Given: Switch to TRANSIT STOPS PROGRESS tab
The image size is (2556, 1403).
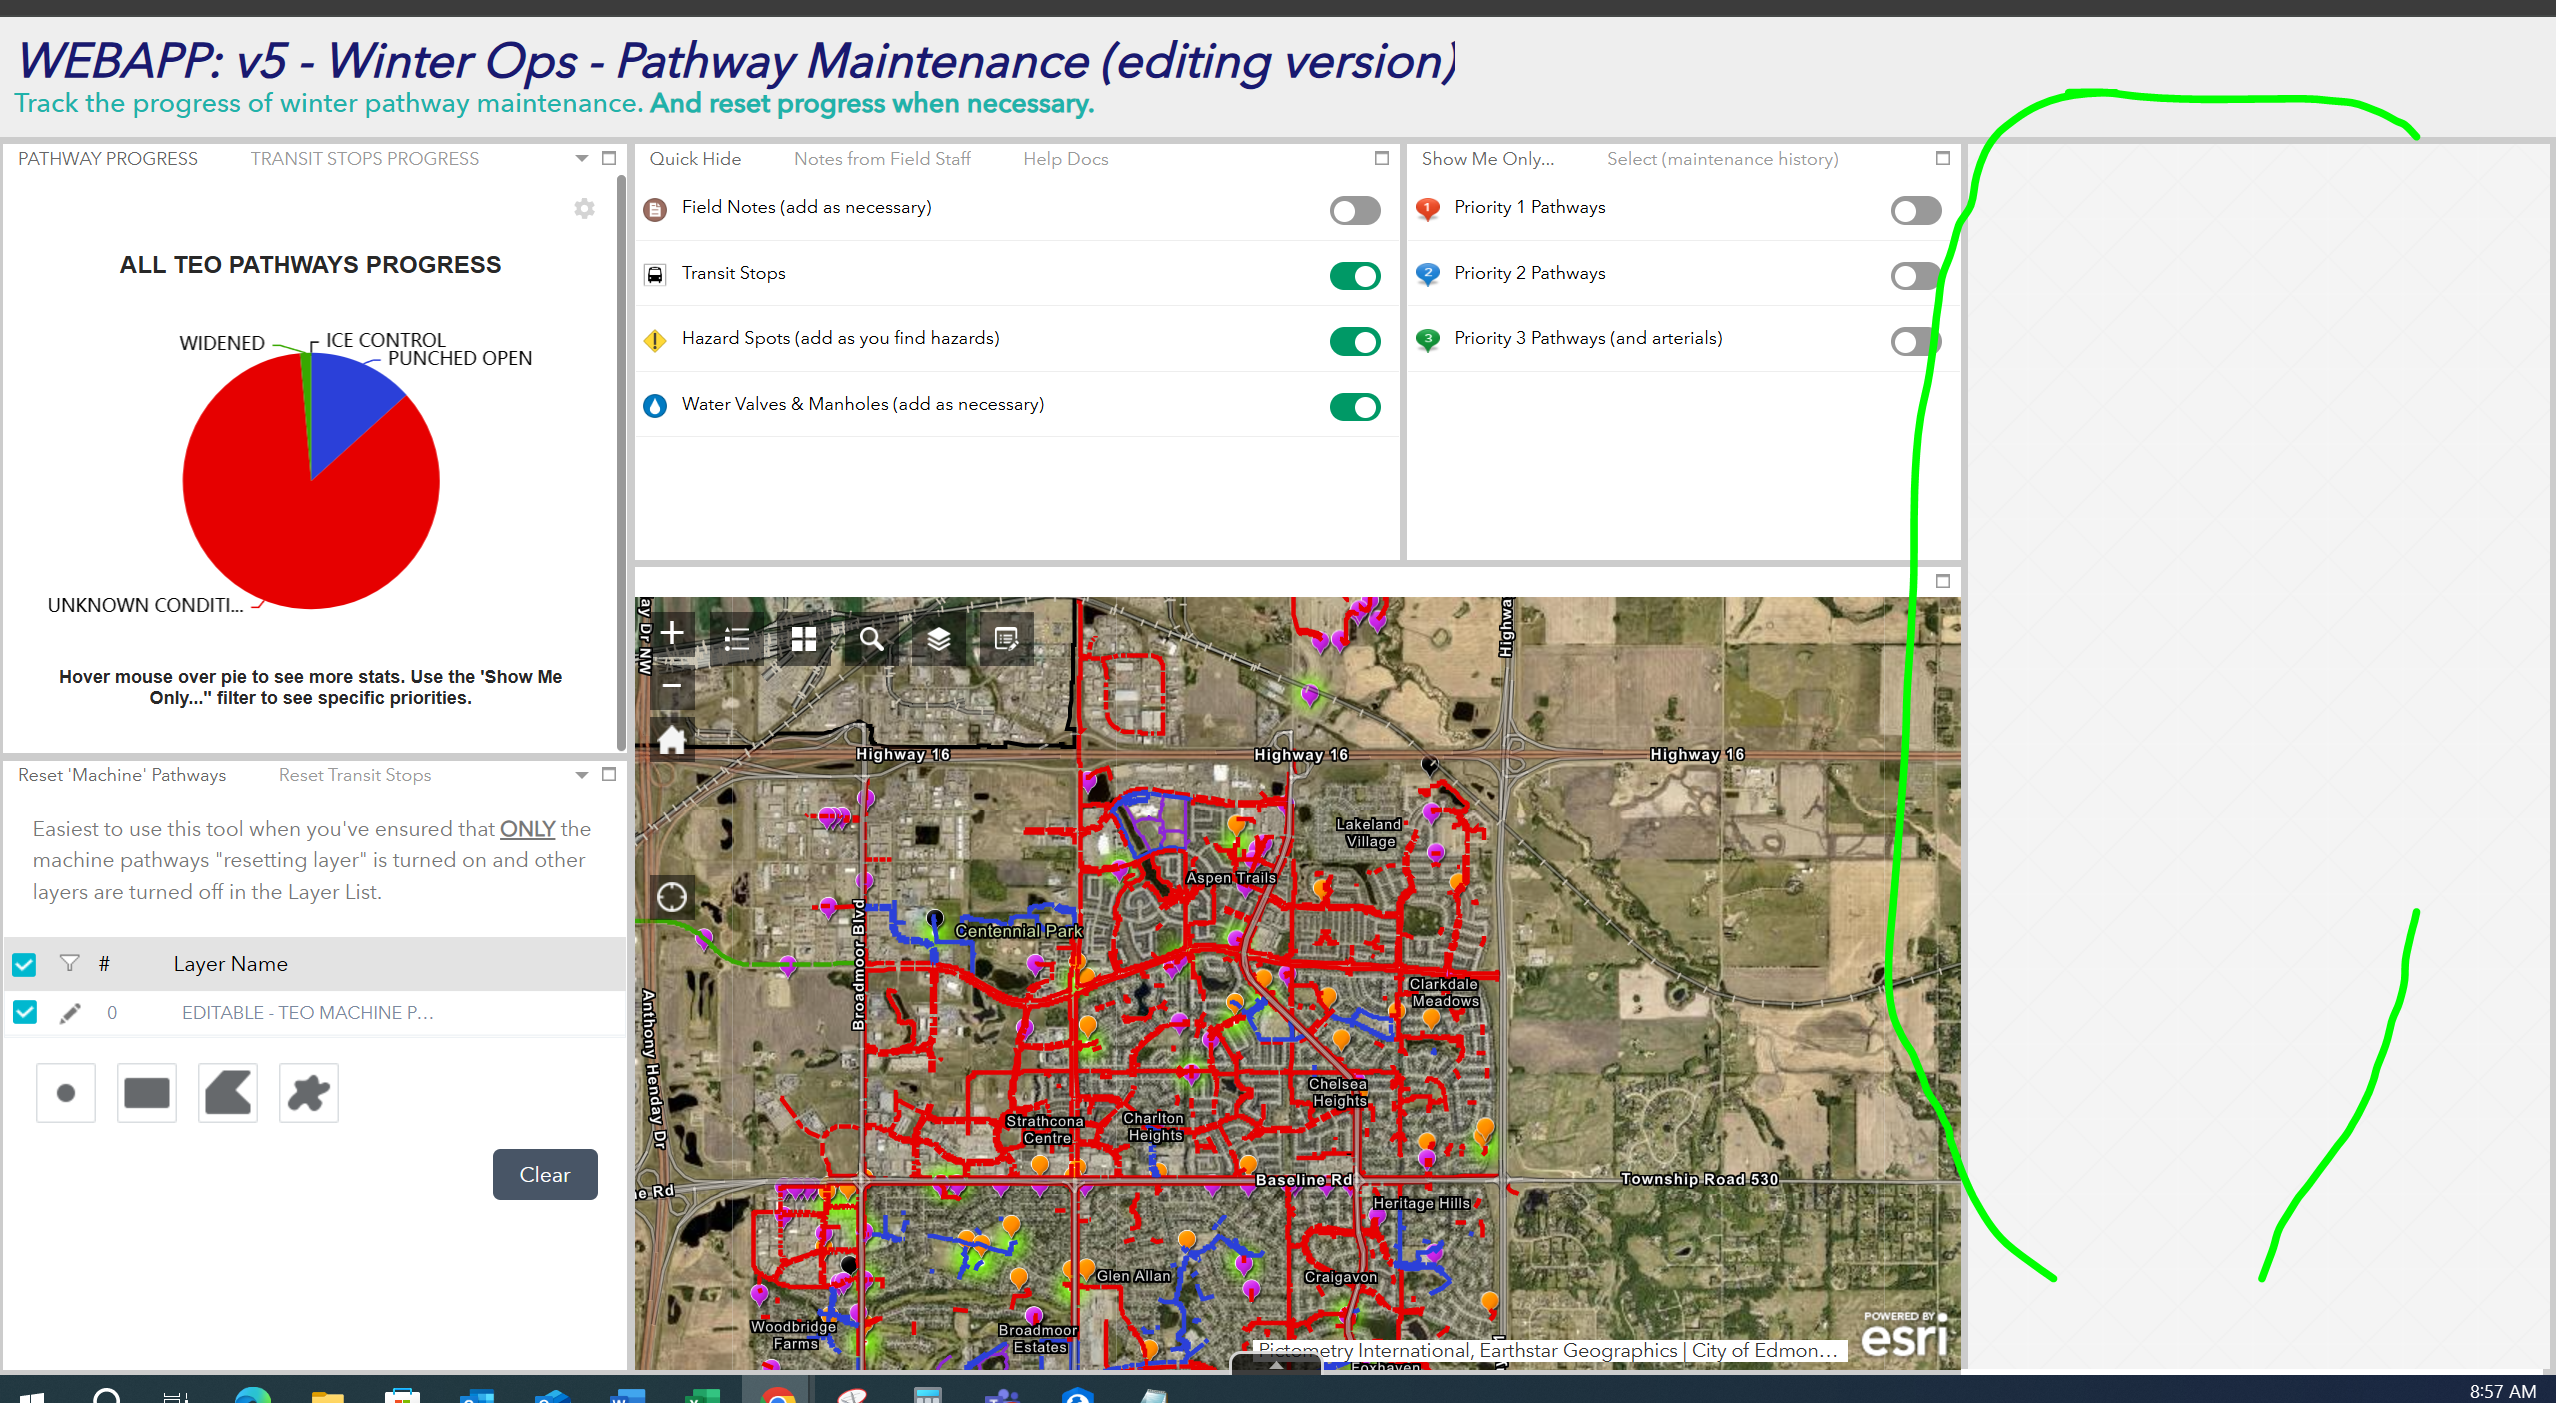Looking at the screenshot, I should 364,159.
